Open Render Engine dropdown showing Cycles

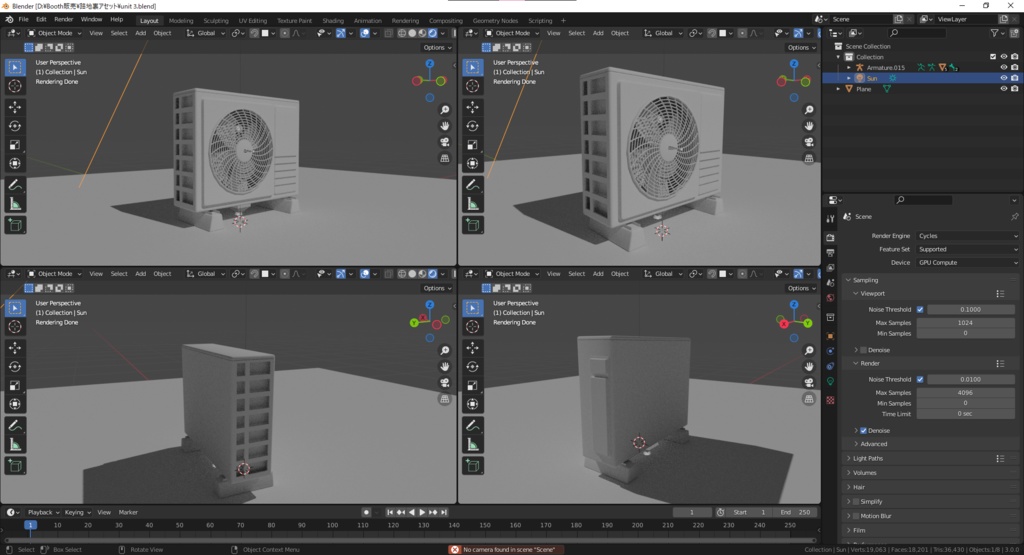967,236
